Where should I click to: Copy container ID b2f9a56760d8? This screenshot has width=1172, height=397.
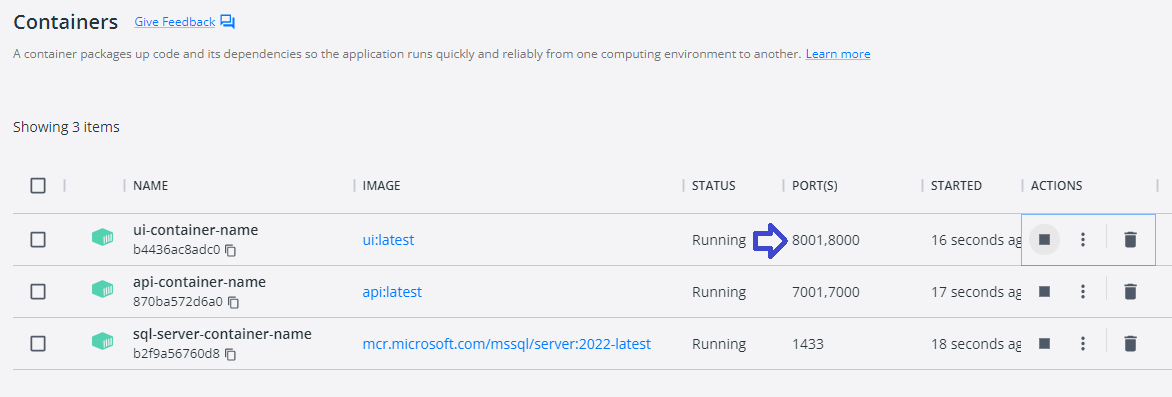[x=232, y=354]
